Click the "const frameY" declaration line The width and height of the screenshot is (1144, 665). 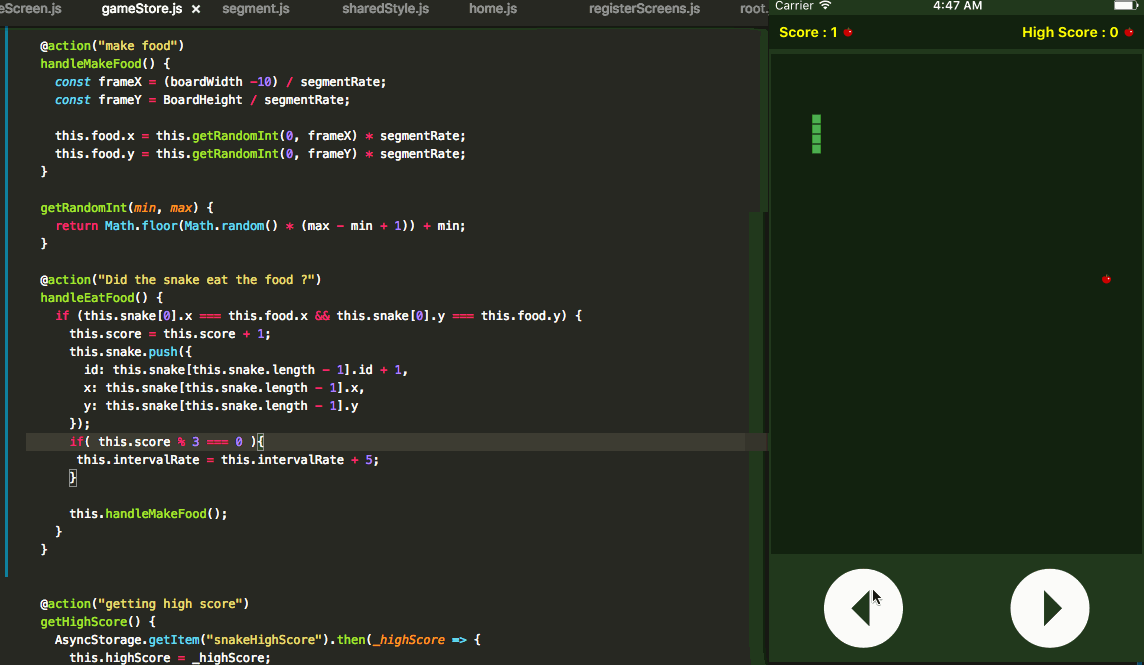[202, 100]
